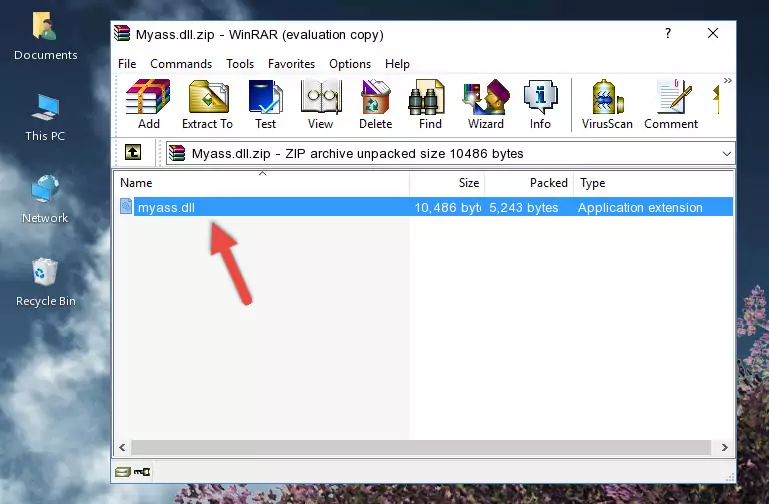Click the 10,486 size value cell
769x504 pixels.
click(447, 207)
